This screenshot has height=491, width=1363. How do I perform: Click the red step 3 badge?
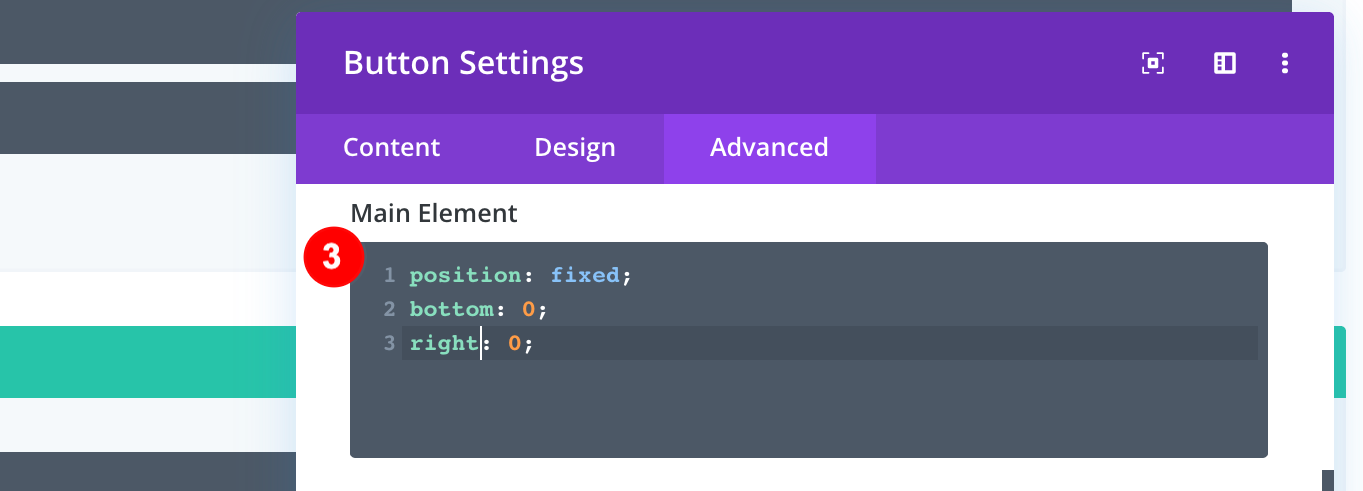(331, 257)
